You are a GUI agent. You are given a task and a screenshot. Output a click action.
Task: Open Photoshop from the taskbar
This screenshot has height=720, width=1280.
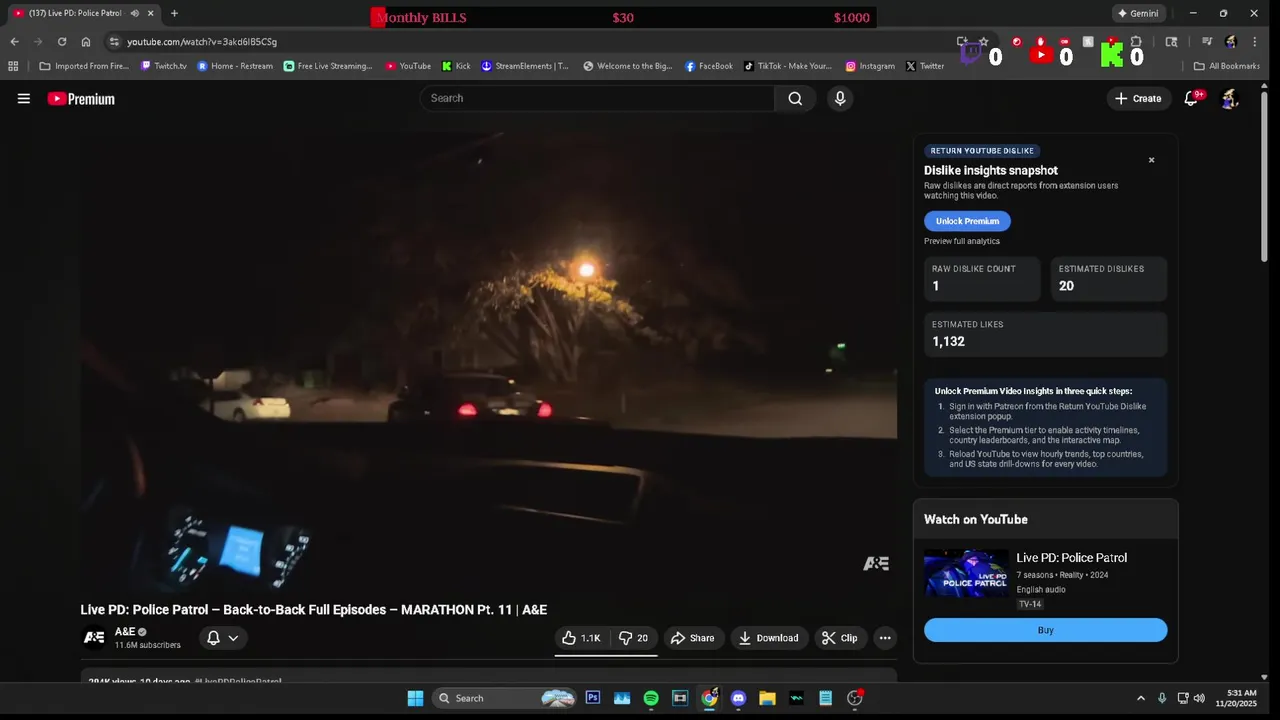click(593, 698)
